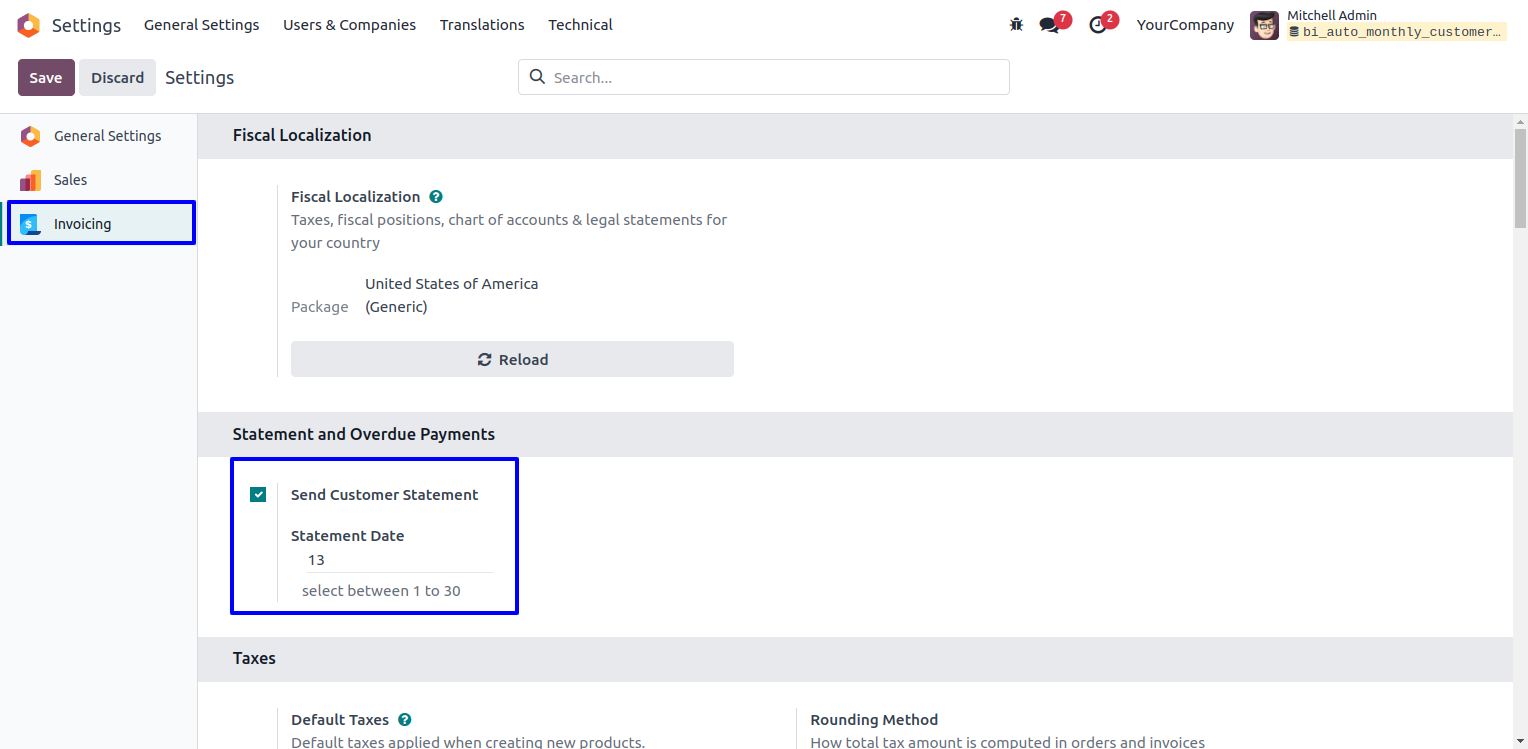Click the Sales sidebar icon
This screenshot has height=749, width=1528.
pyautogui.click(x=30, y=180)
